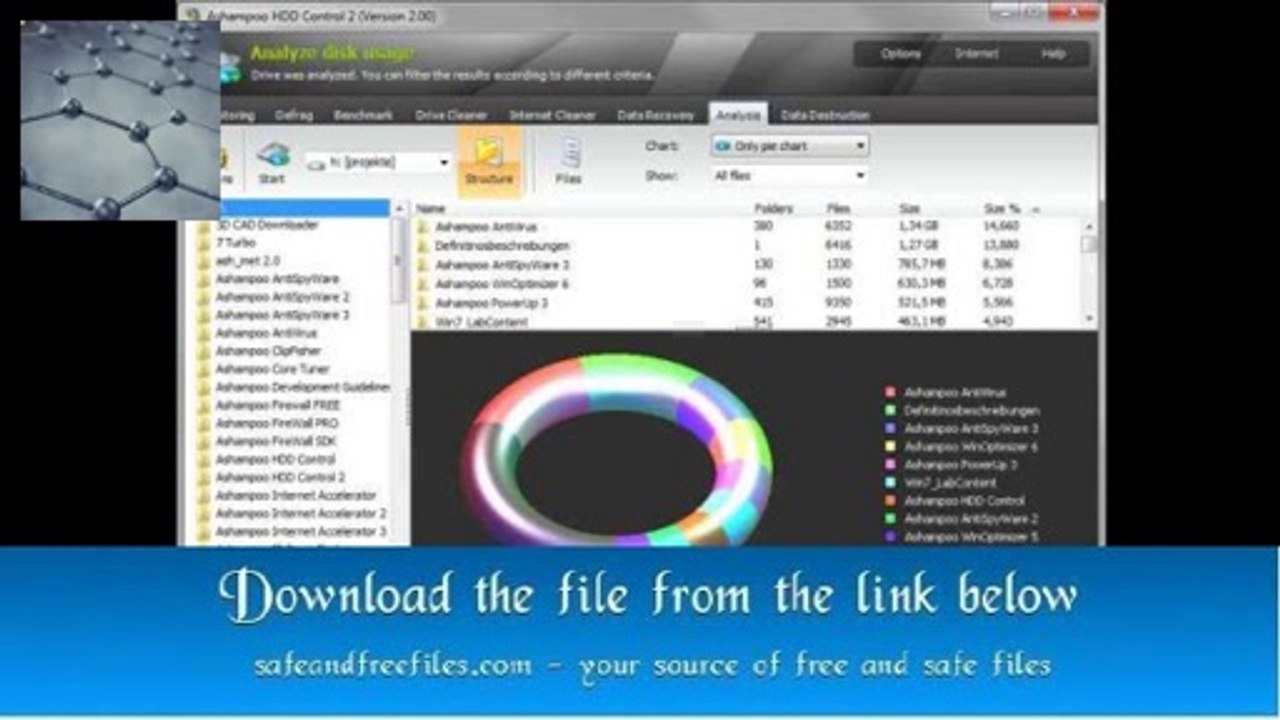Click folder icon beside Ashampoo Firewall FREE

pyautogui.click(x=204, y=405)
